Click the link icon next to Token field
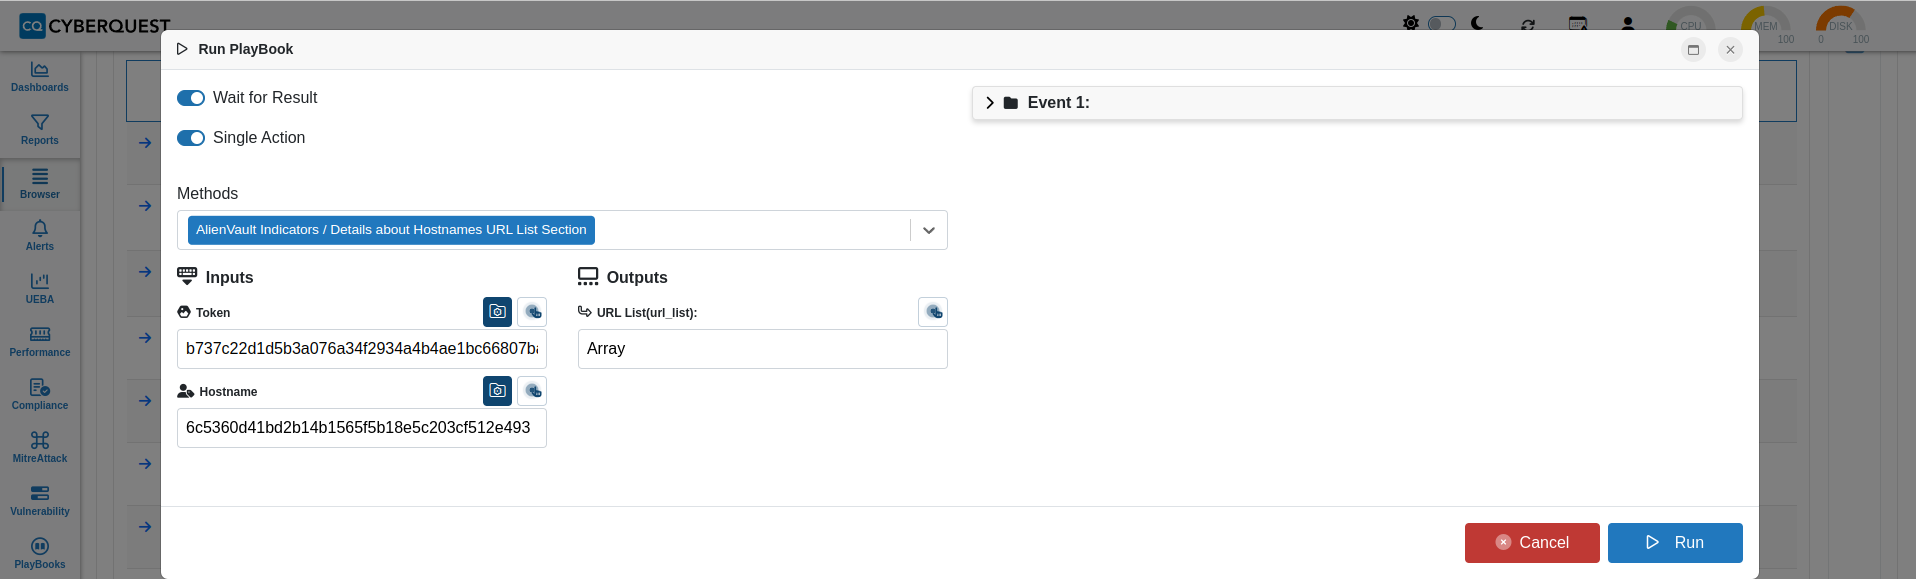 click(532, 312)
